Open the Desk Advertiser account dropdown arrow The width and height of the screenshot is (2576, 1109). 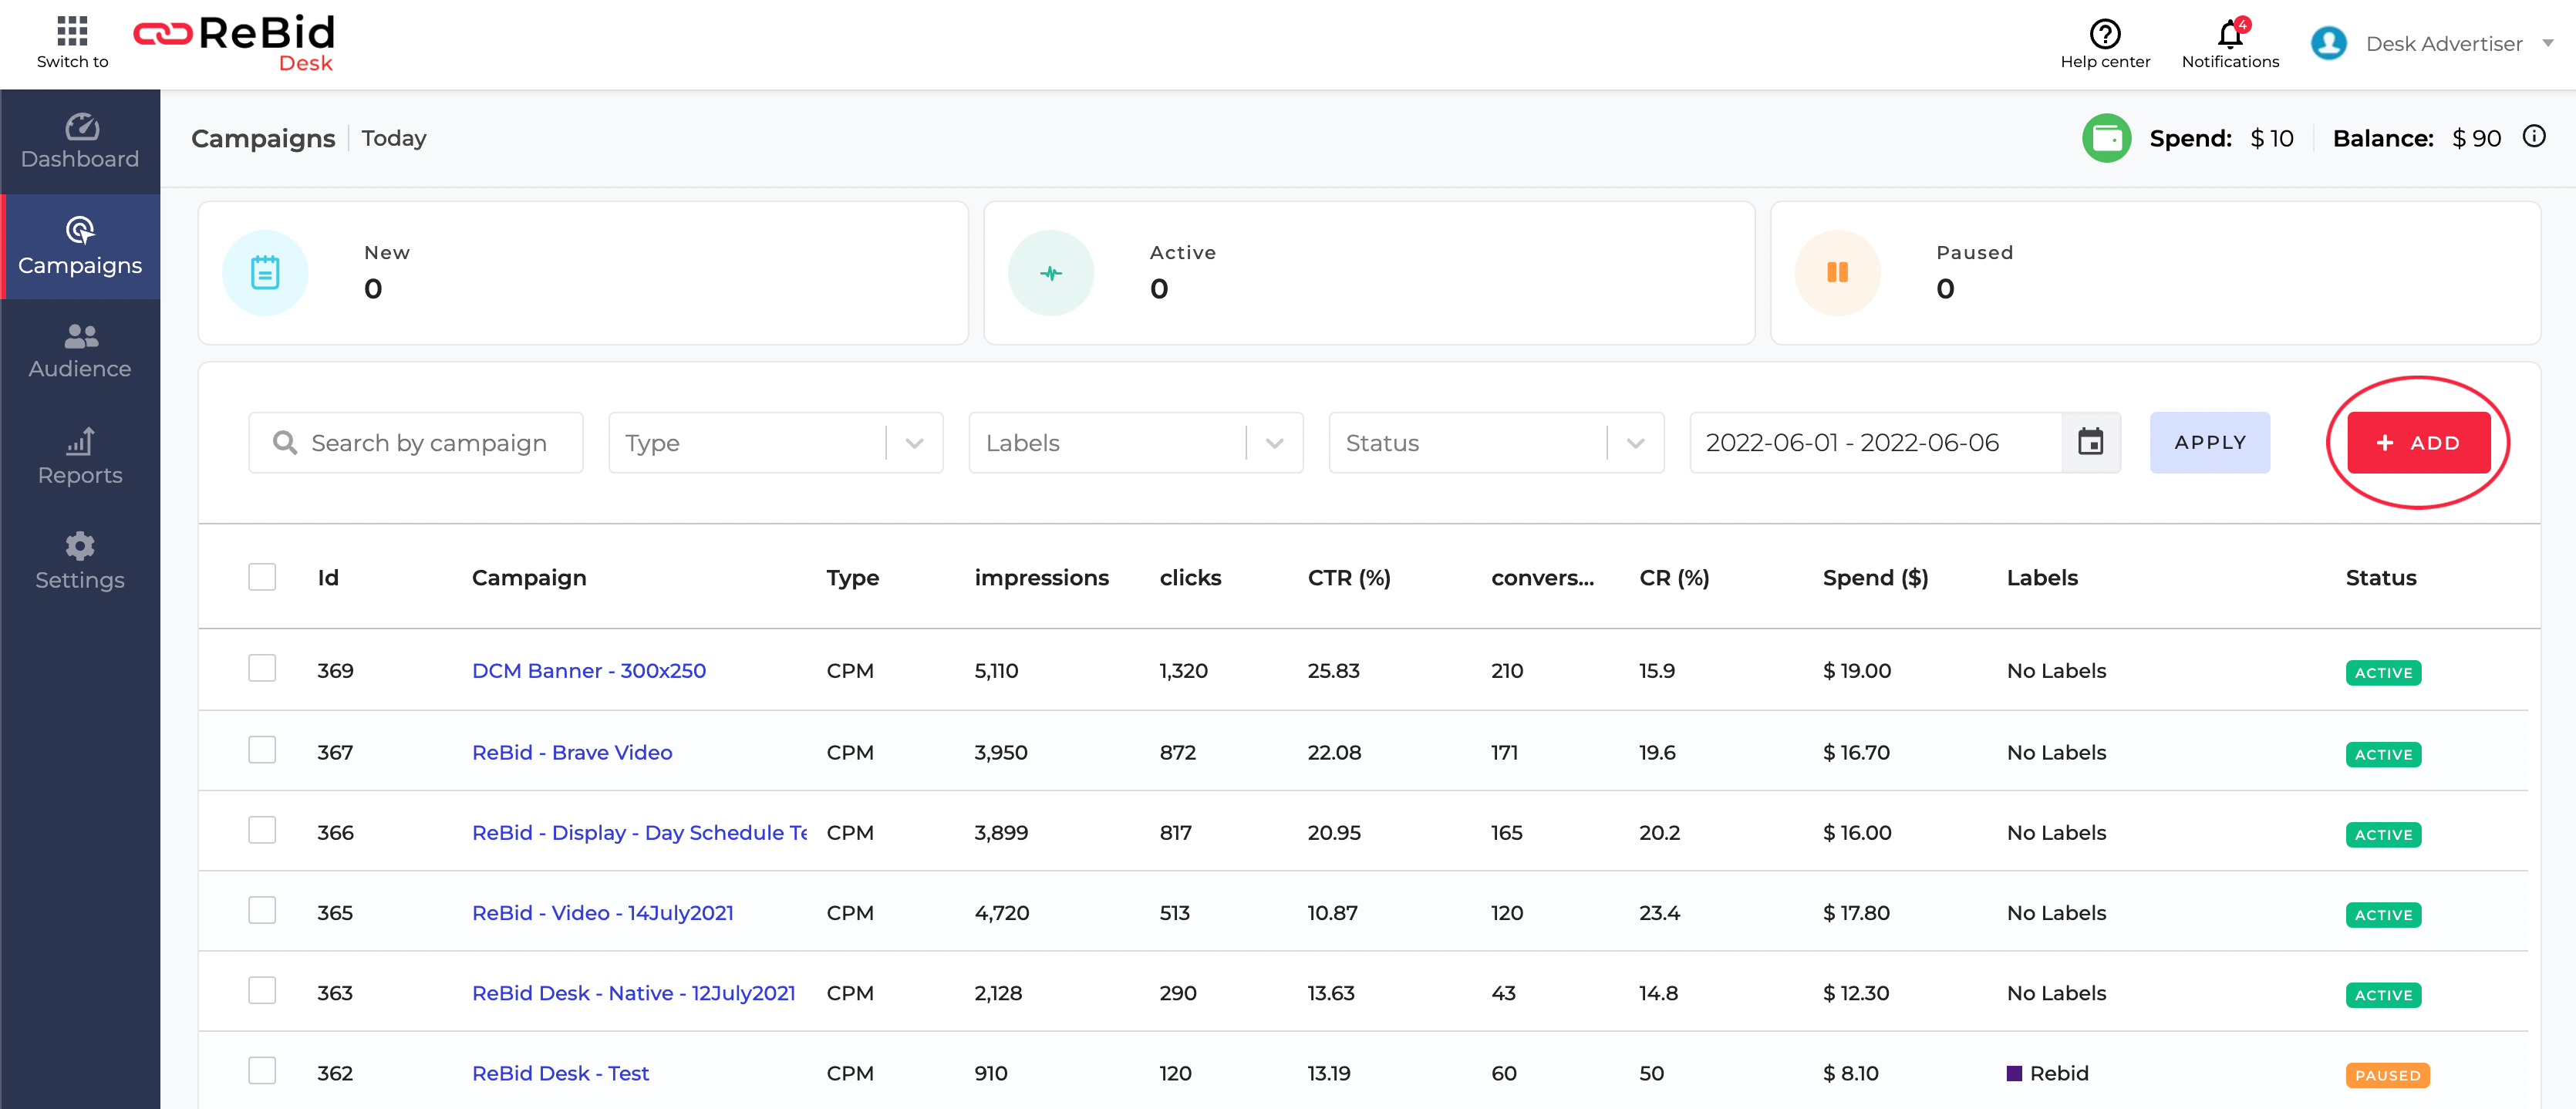(2547, 43)
